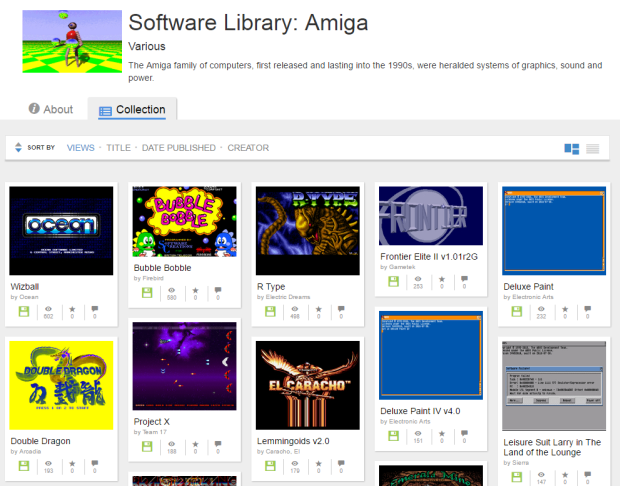This screenshot has height=486, width=620.
Task: Open the Double Dragon thumbnail
Action: [x=61, y=386]
